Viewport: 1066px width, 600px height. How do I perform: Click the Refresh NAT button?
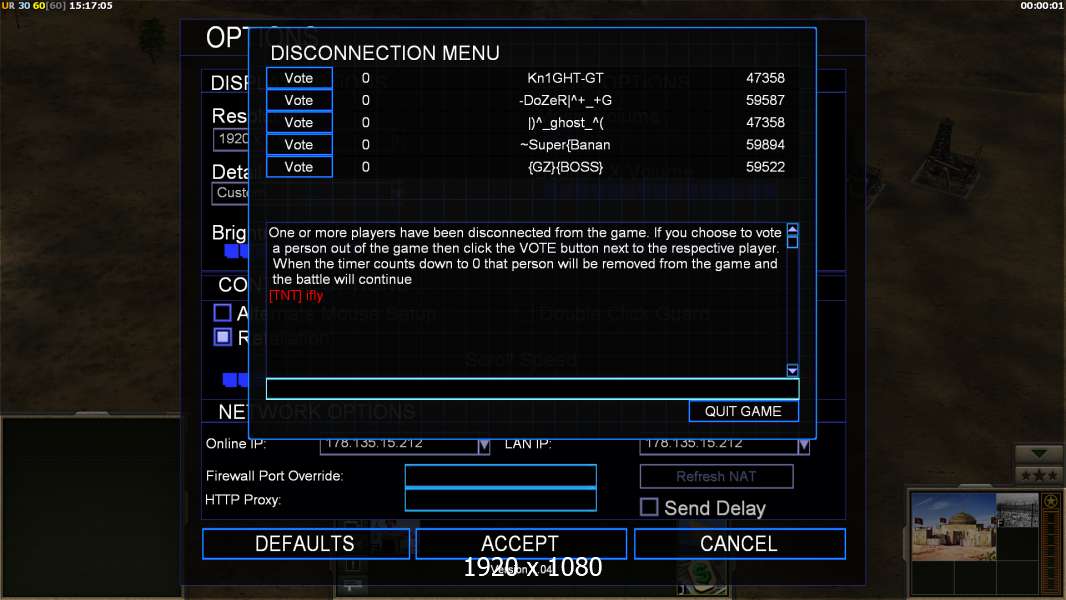[x=716, y=476]
